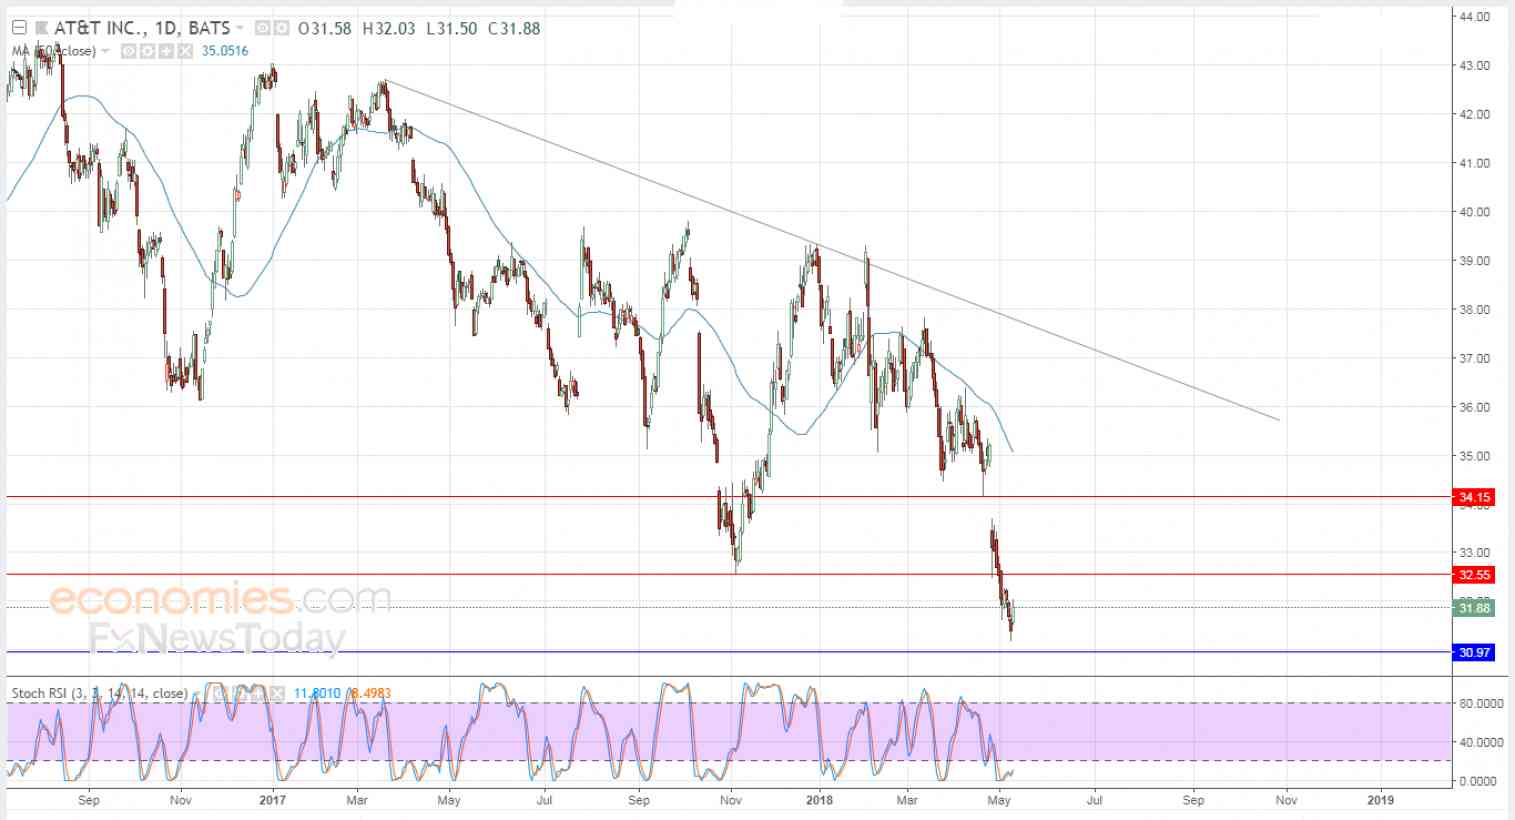Open dropdown arrow after 'BATS' symbol title
Image resolution: width=1515 pixels, height=820 pixels.
240,28
